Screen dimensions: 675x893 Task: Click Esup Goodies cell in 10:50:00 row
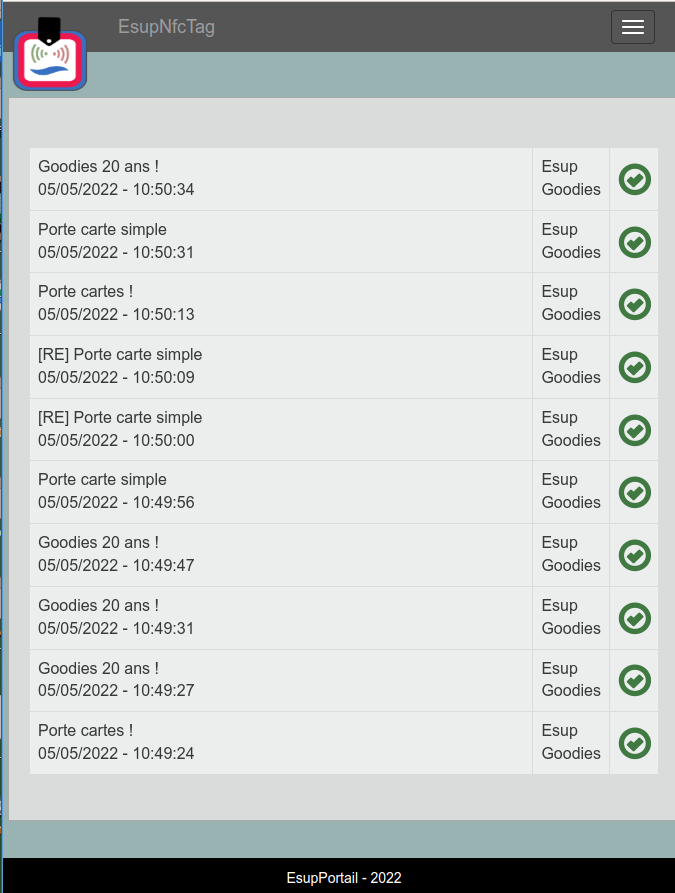(x=571, y=429)
